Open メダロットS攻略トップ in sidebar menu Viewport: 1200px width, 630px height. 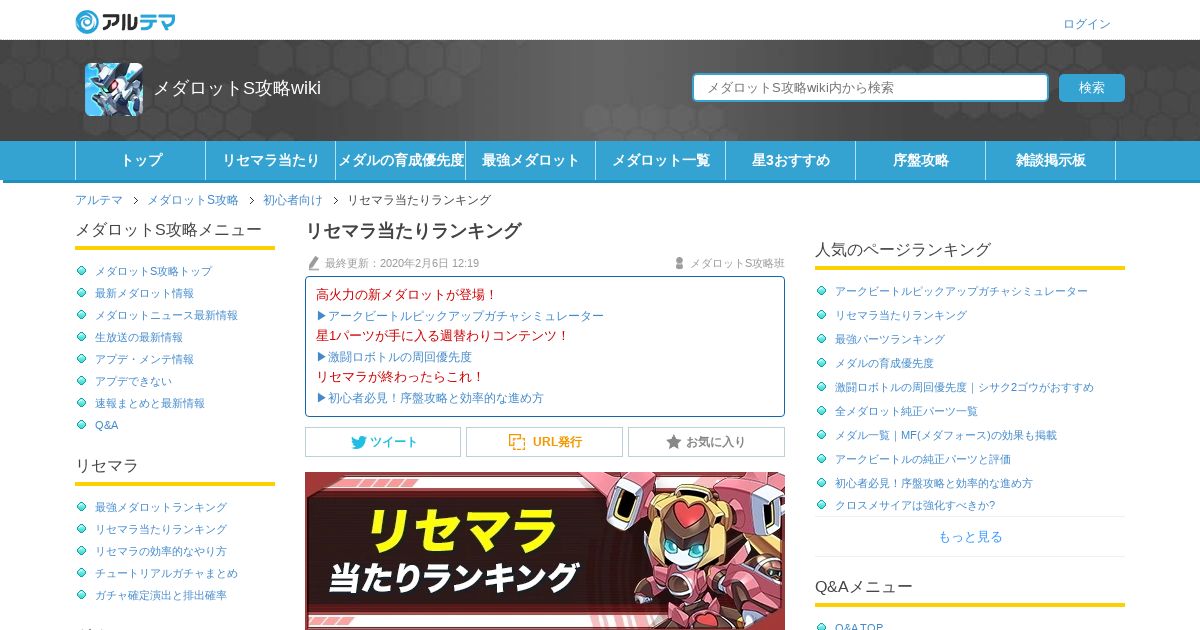153,271
